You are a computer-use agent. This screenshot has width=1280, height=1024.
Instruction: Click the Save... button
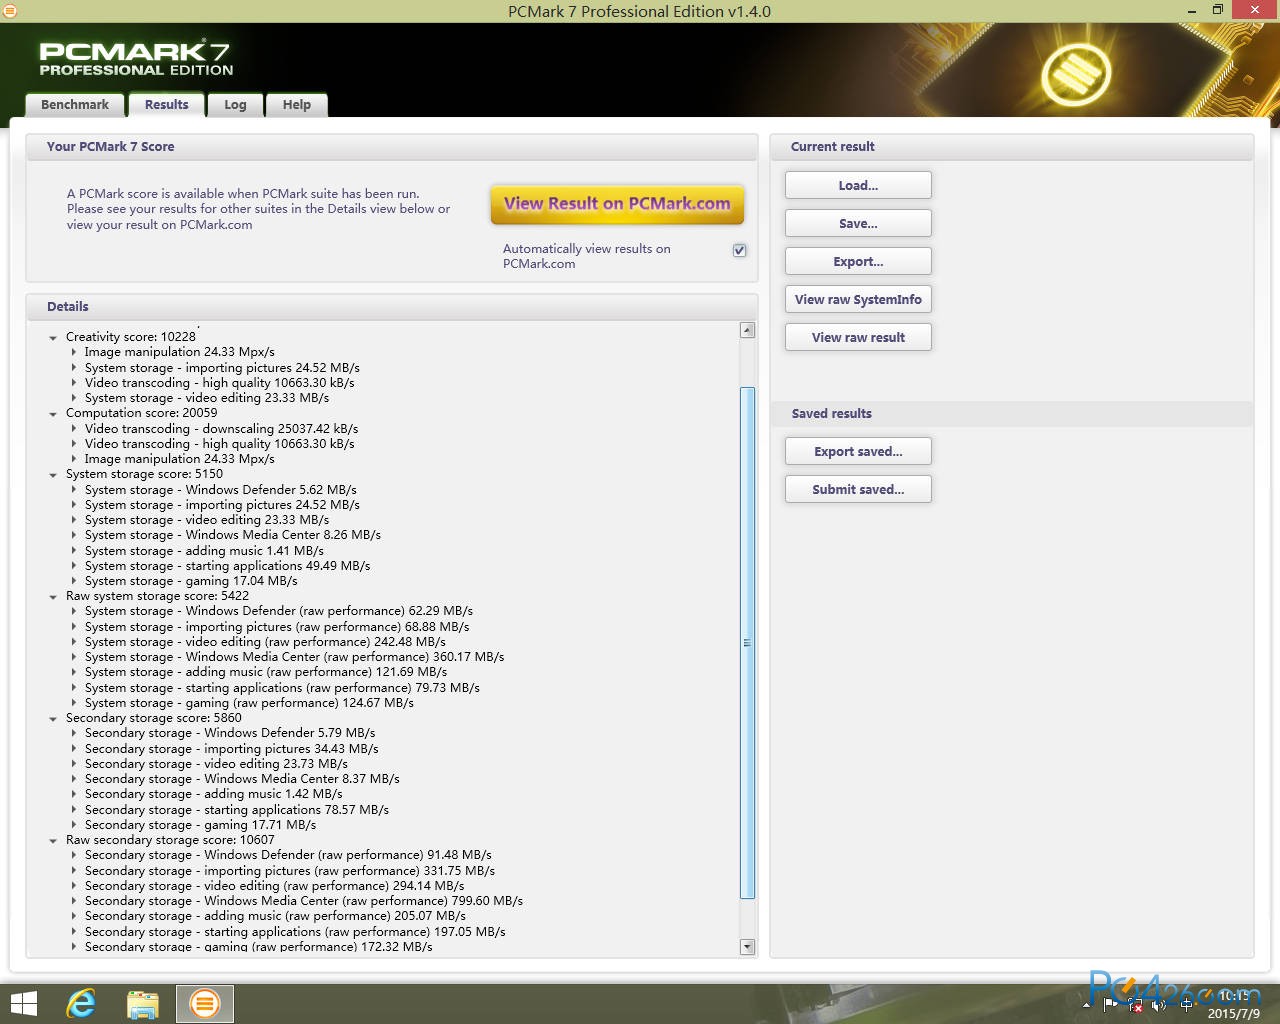858,223
